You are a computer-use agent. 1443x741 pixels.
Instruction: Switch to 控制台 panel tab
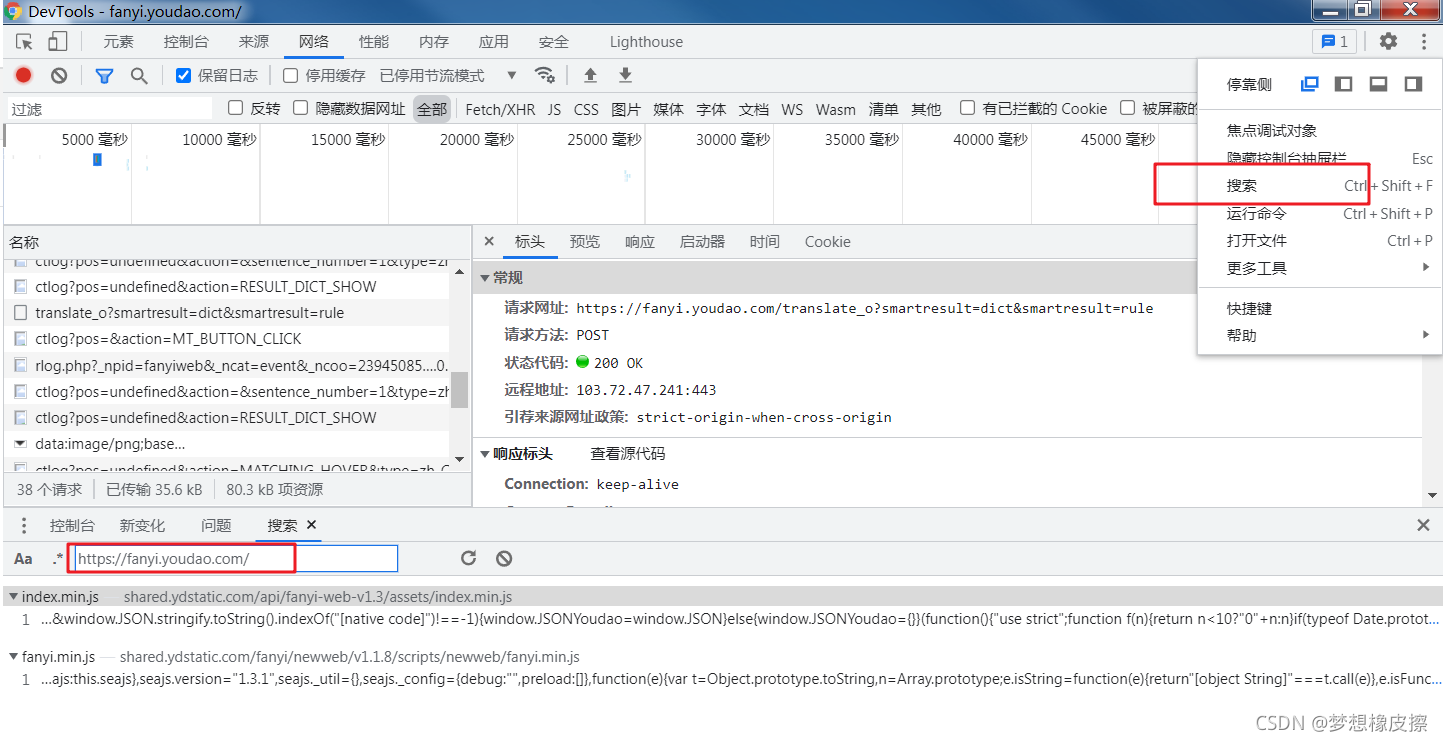186,42
